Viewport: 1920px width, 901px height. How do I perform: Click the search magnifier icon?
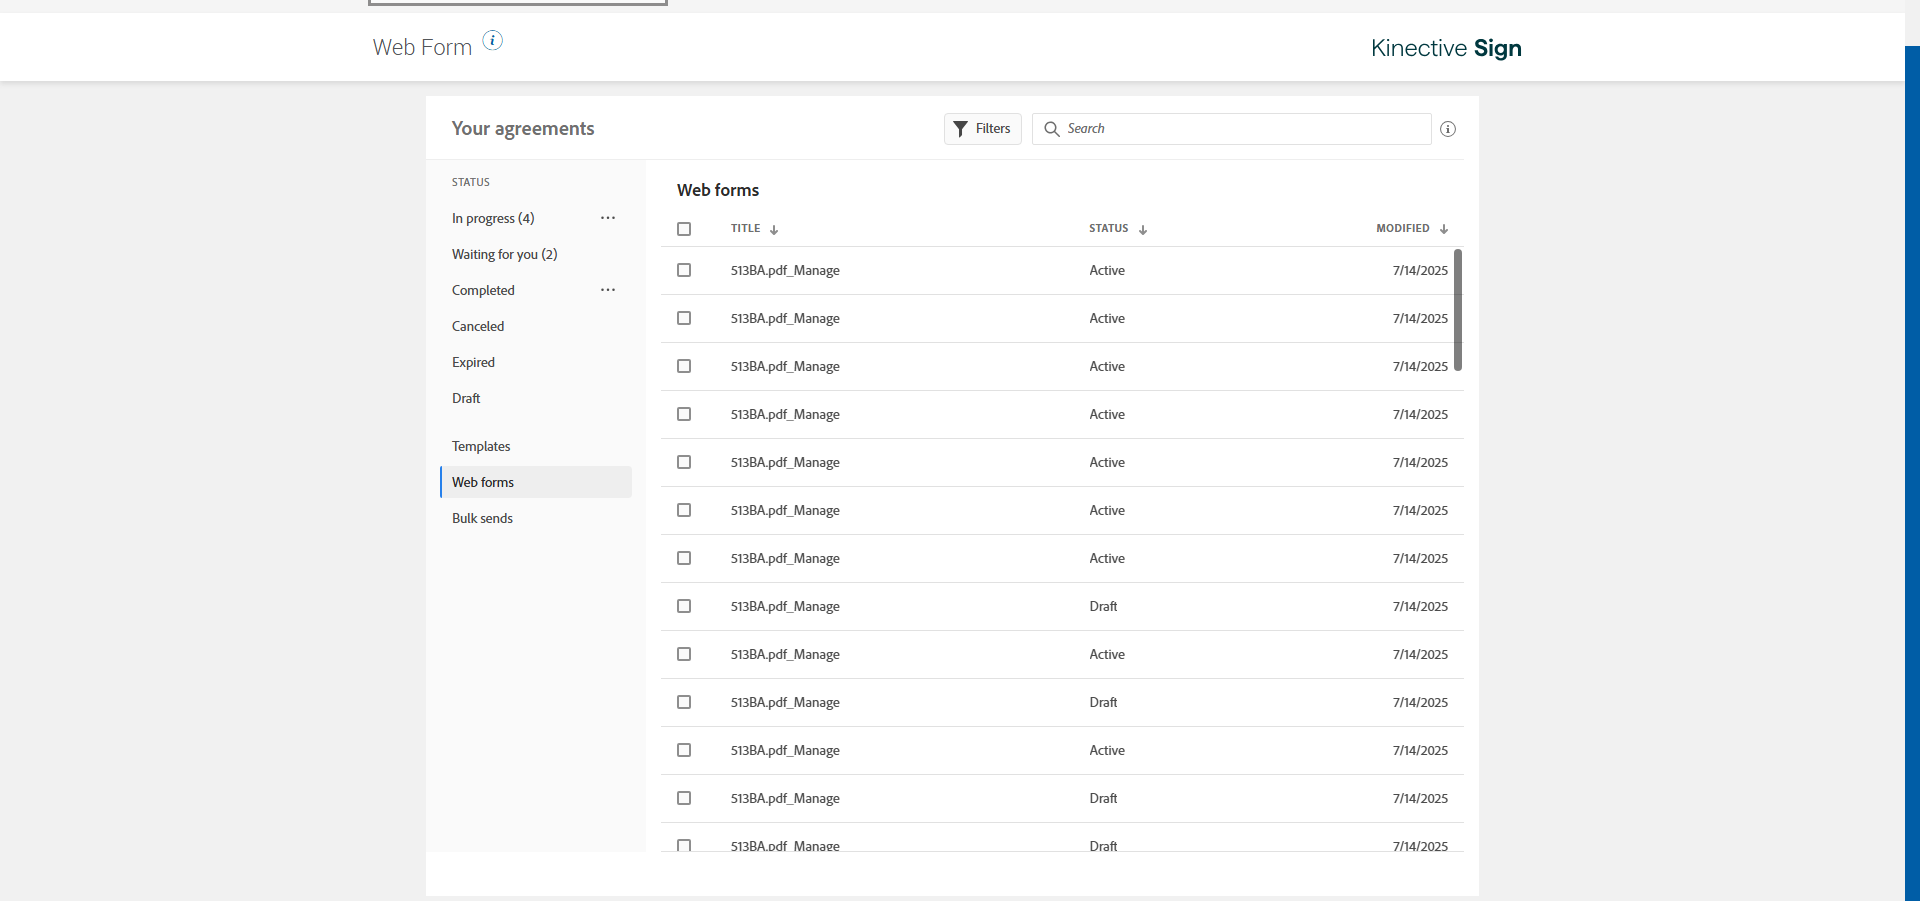tap(1052, 129)
